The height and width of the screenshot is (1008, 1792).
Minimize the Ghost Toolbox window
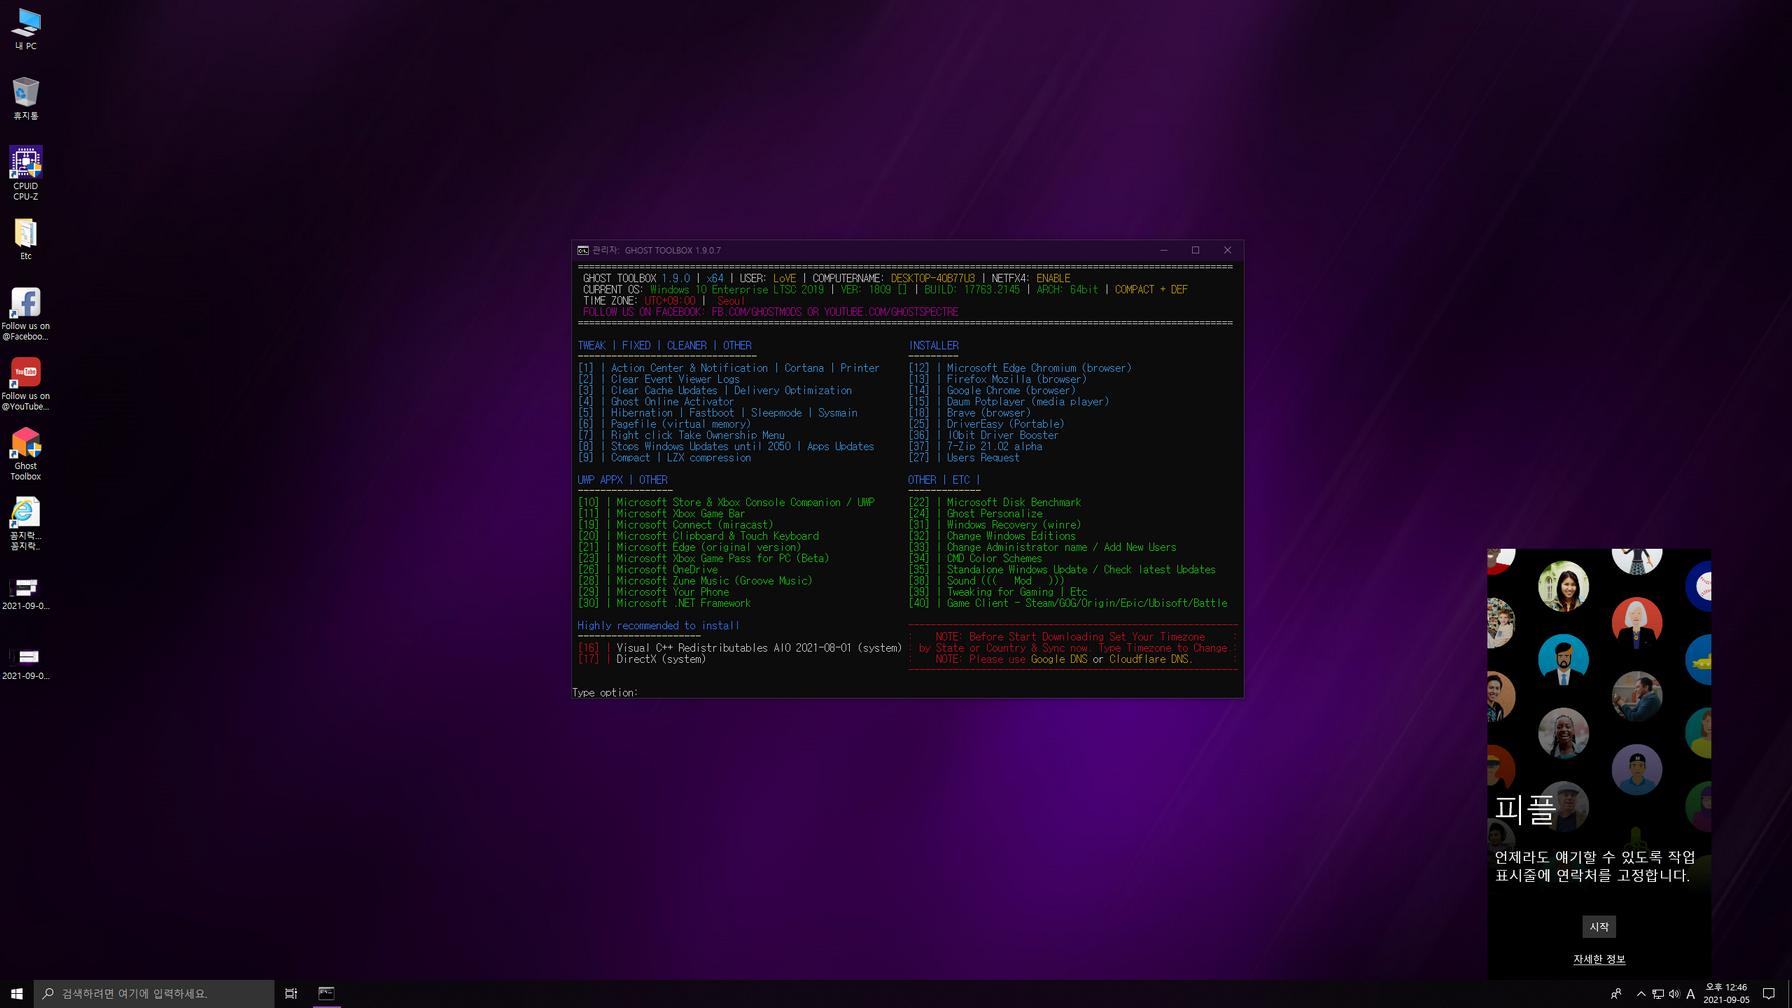1164,250
